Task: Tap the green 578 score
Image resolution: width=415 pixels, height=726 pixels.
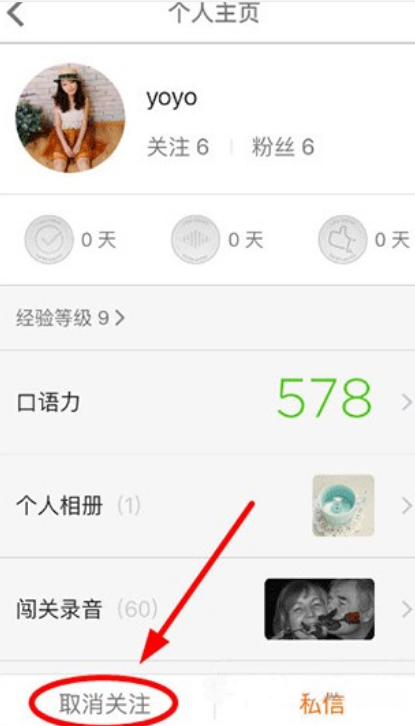Action: coord(325,399)
